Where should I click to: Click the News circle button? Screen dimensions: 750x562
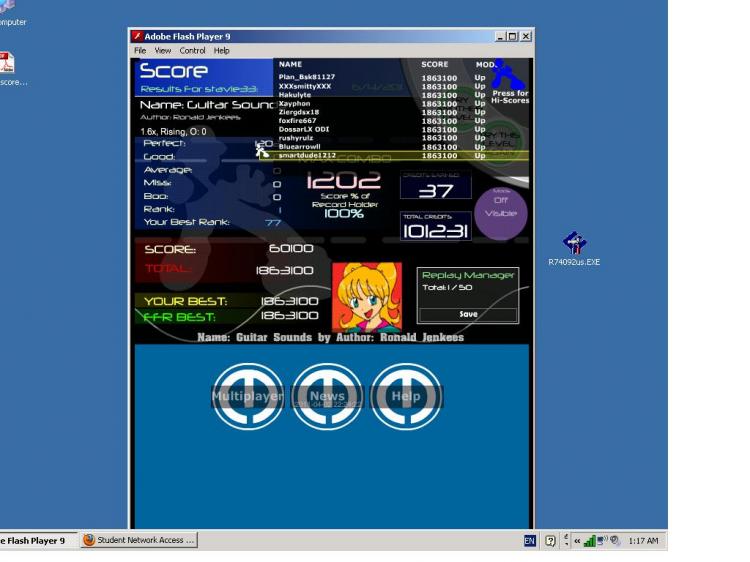(327, 396)
